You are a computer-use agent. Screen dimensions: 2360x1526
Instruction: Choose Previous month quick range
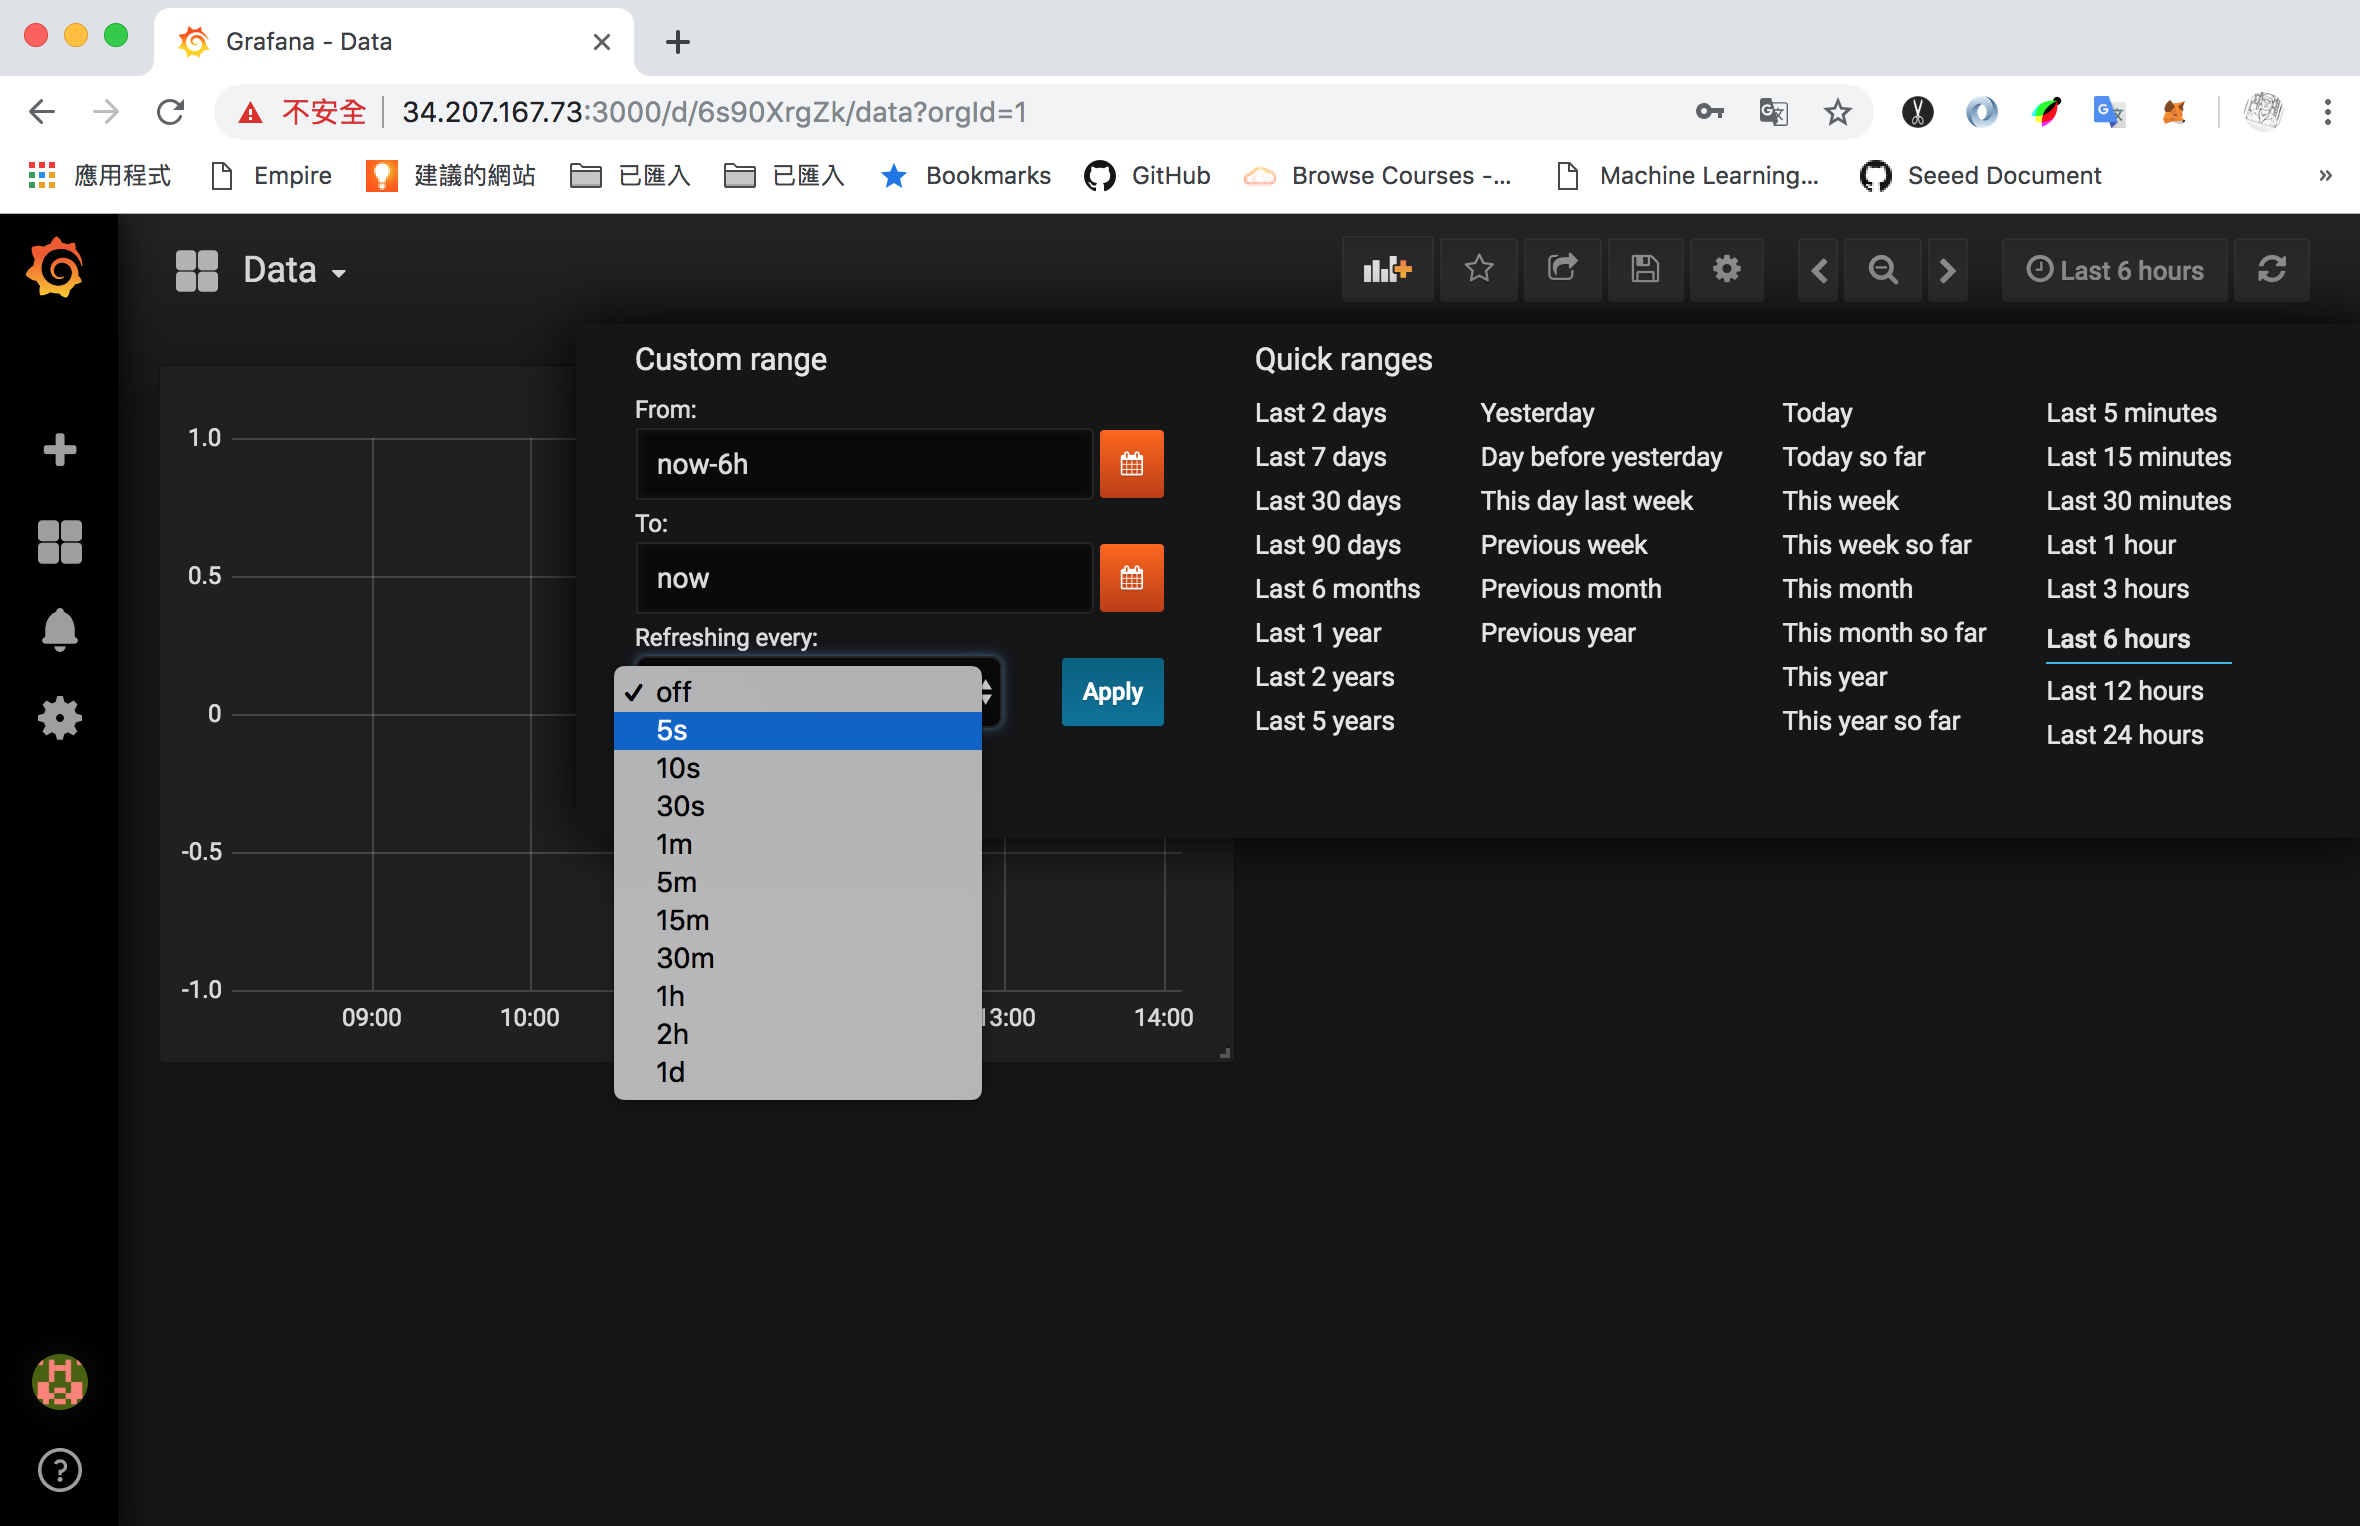[1571, 589]
